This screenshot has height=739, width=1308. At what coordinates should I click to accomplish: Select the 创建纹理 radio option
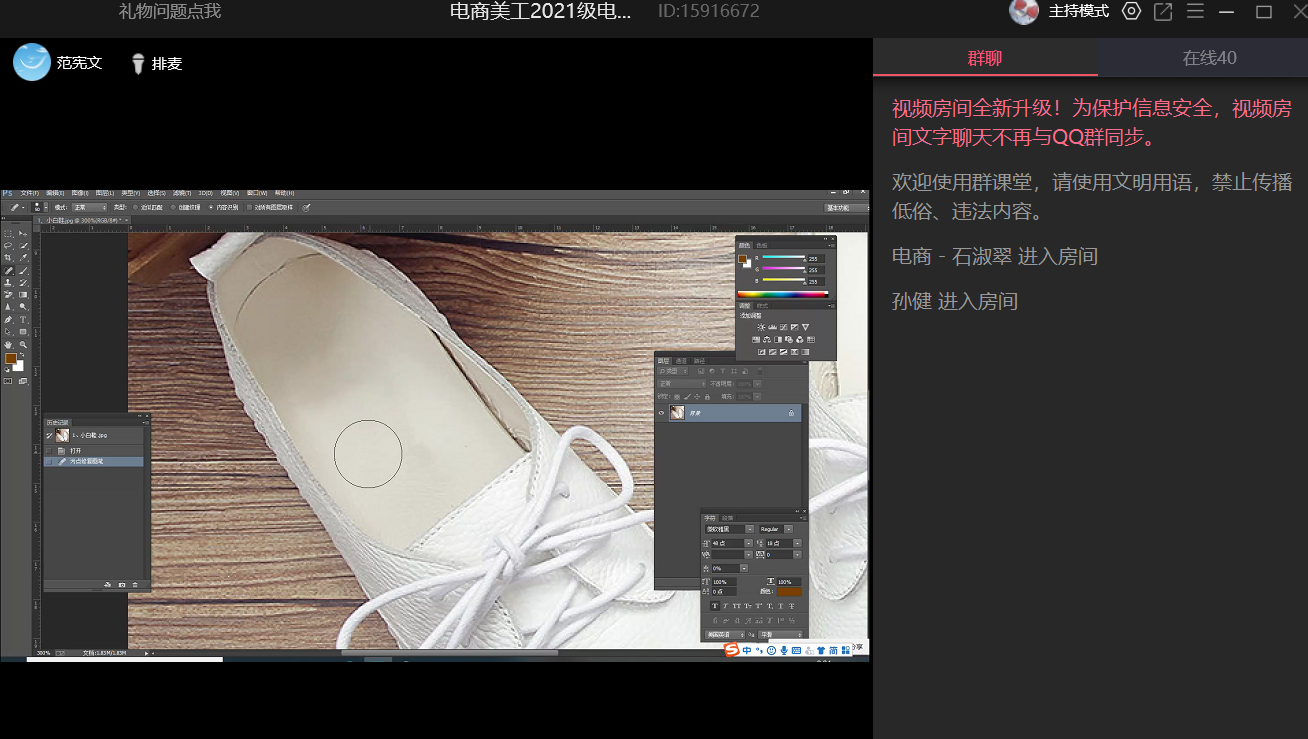(185, 208)
